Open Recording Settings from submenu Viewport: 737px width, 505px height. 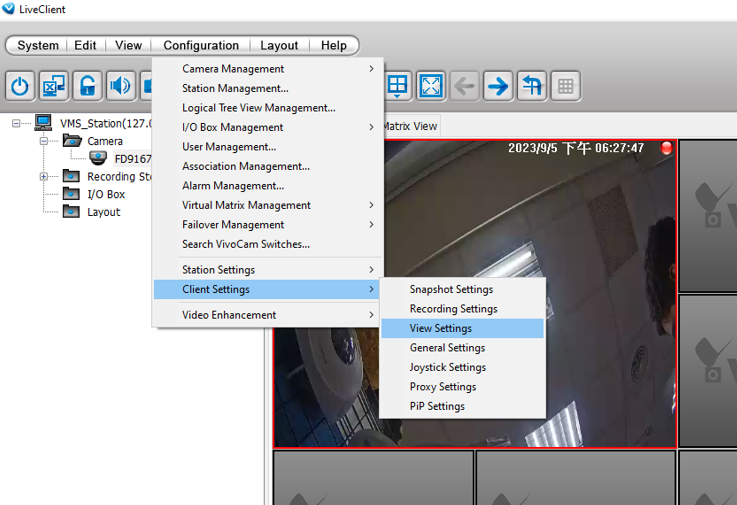(463, 308)
